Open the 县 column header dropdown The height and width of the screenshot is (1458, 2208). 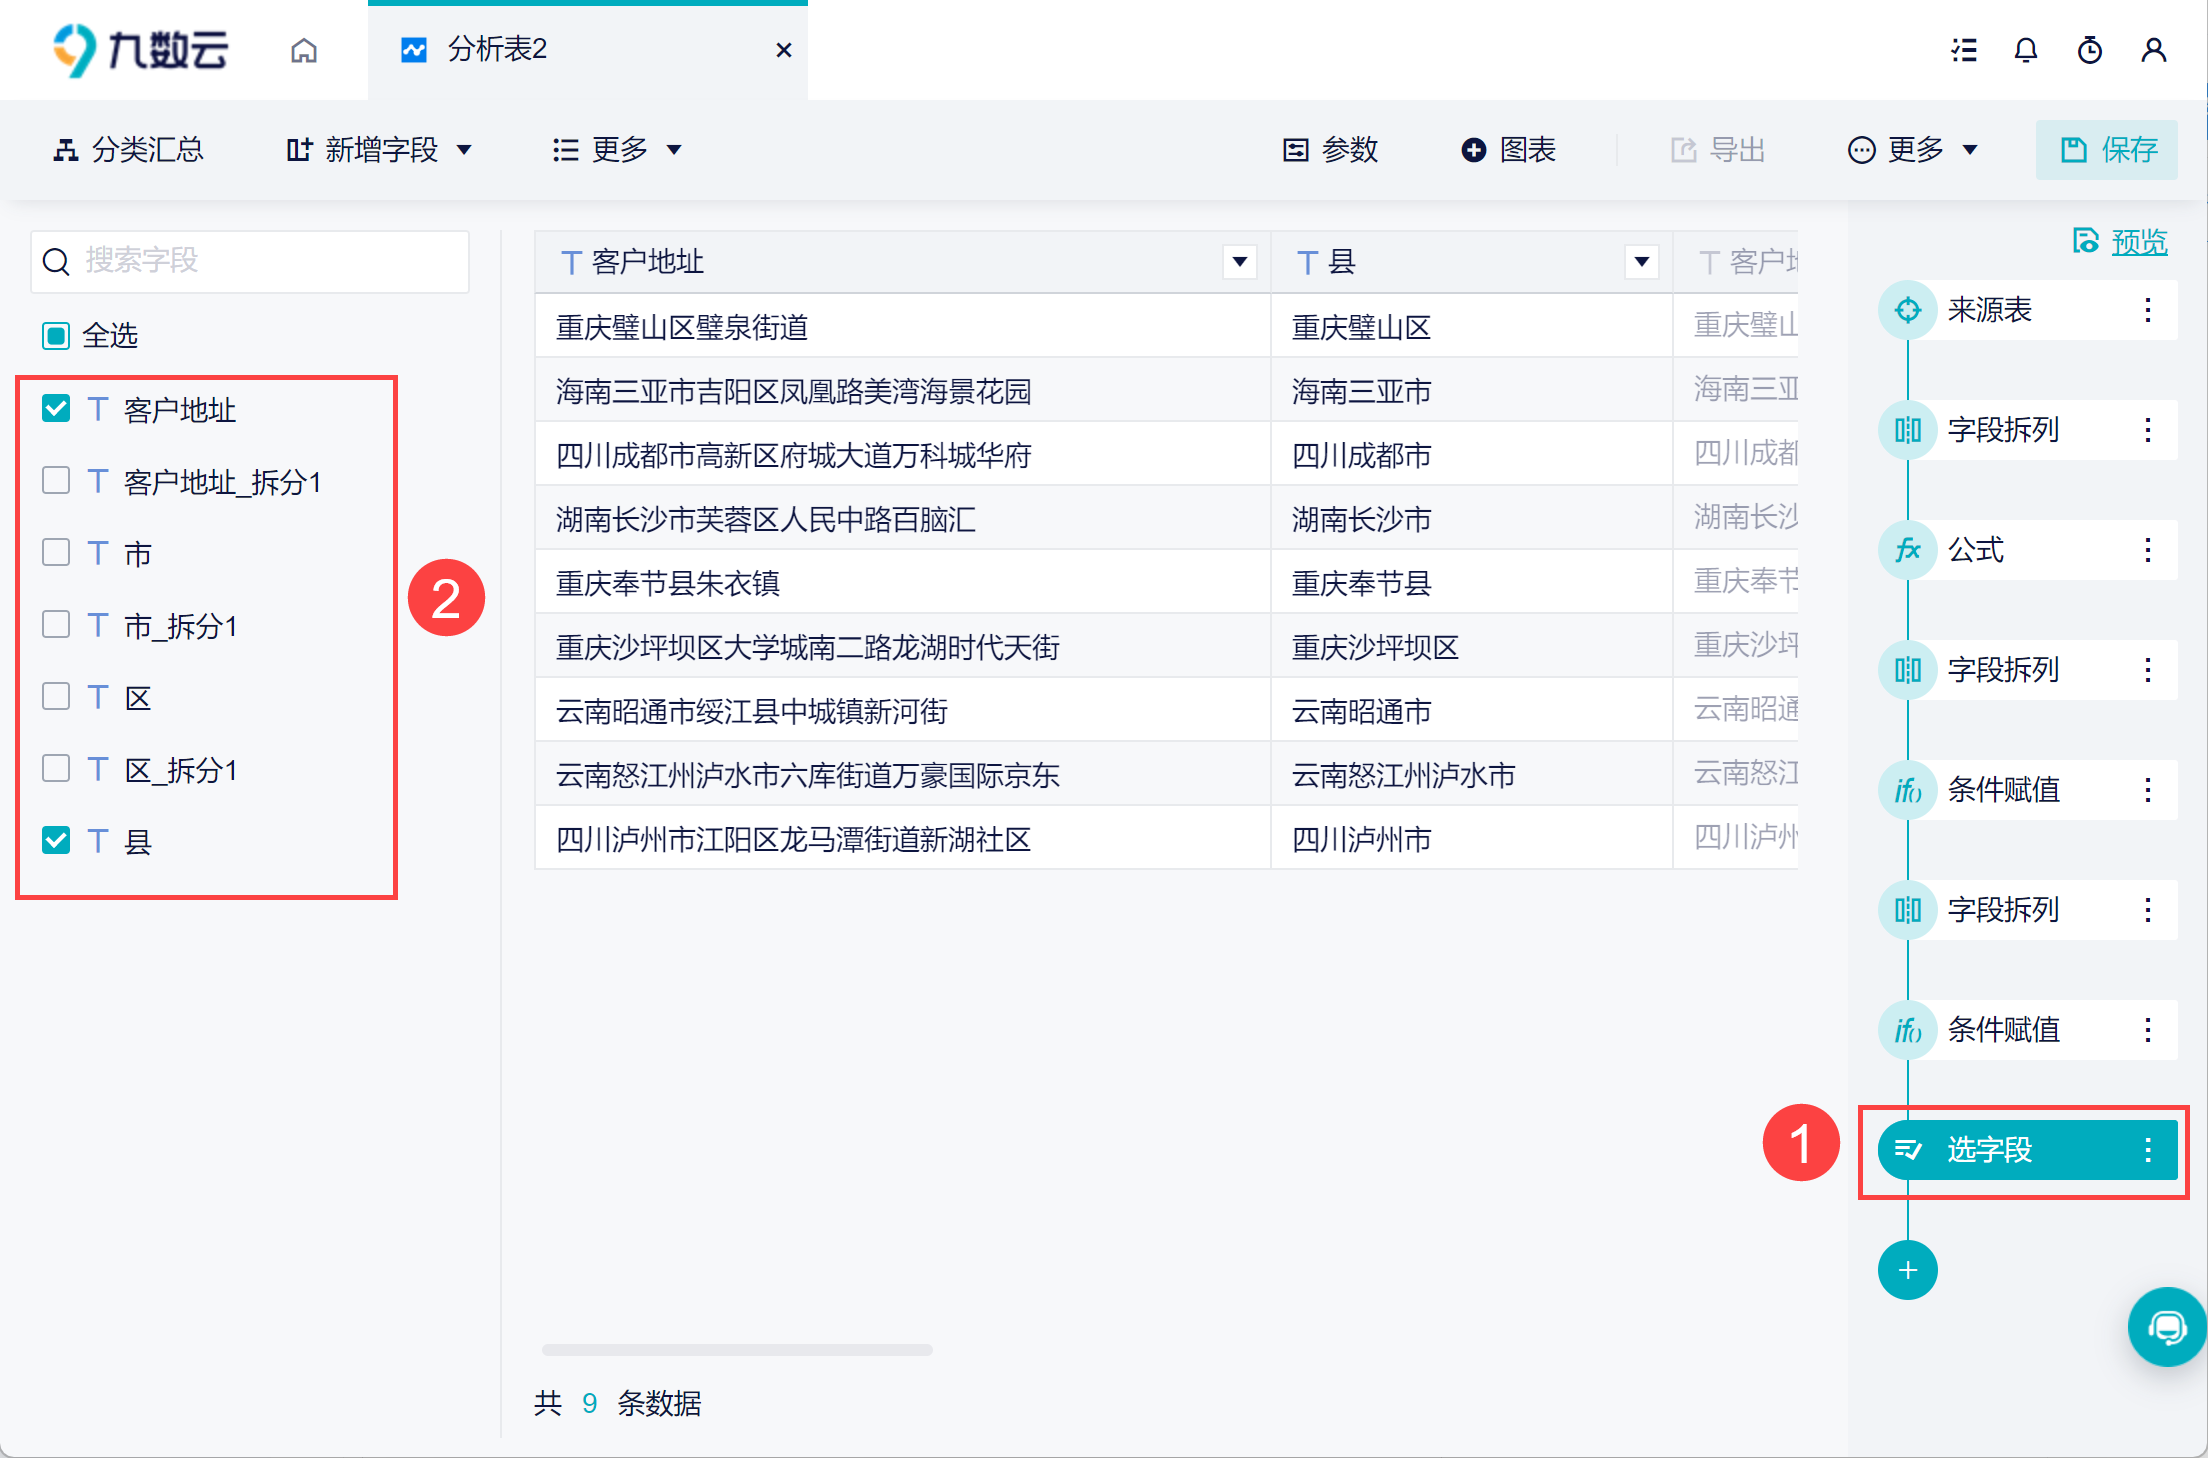[1641, 262]
